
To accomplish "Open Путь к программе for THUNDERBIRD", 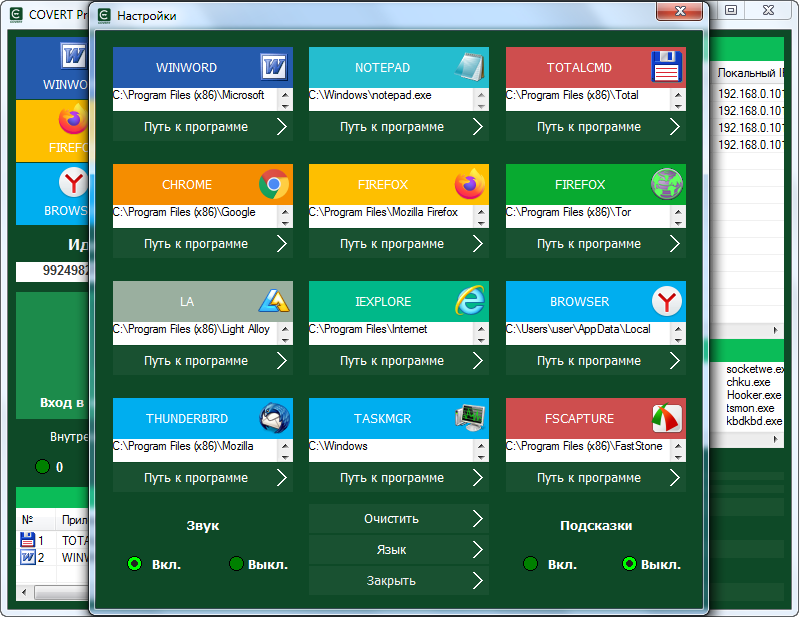I will tap(203, 478).
